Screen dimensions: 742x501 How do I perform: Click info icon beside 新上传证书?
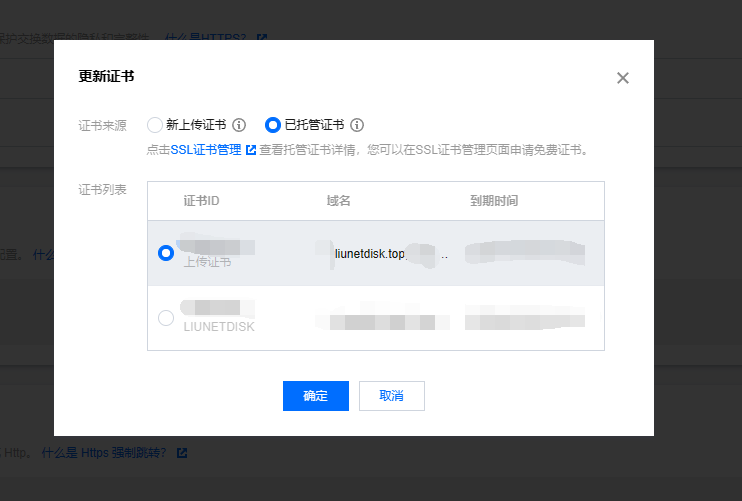coord(239,125)
